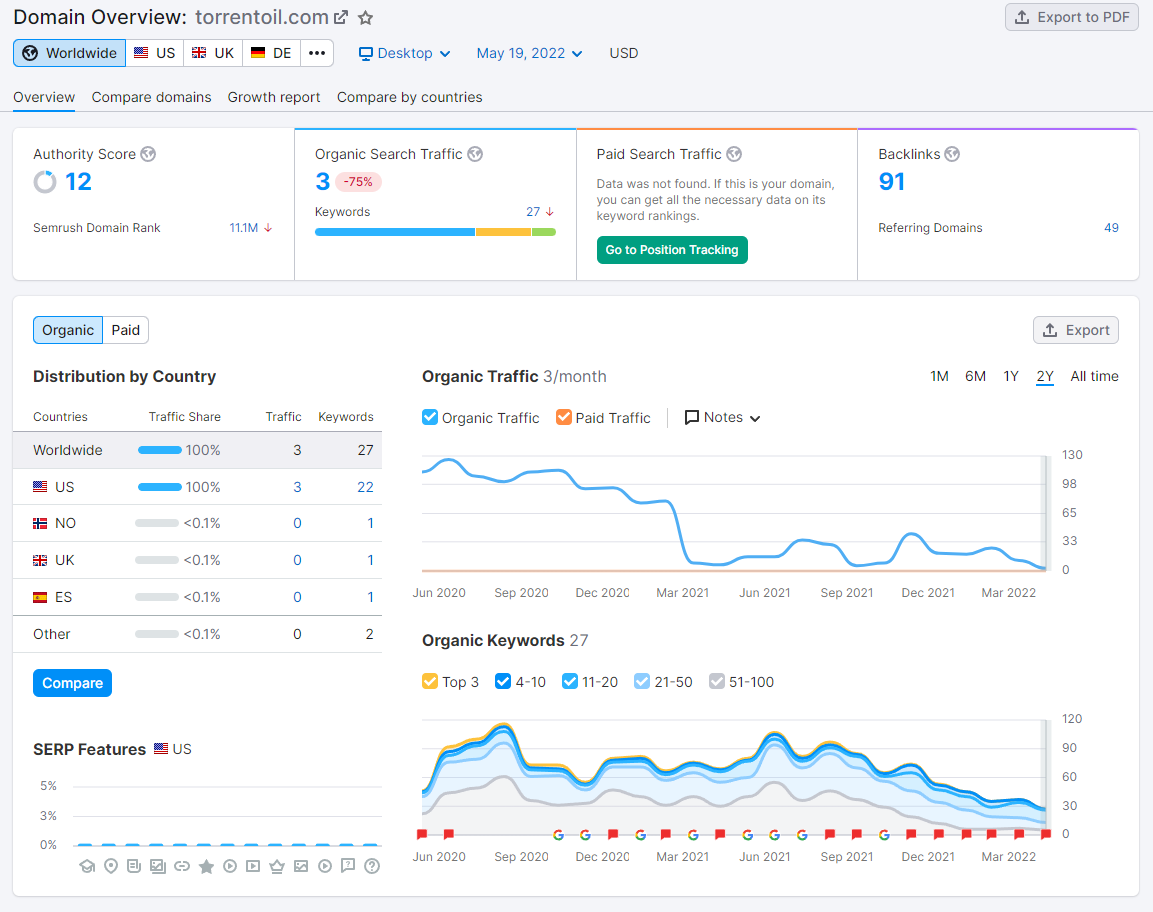Open the Compare domains tab
This screenshot has height=912, width=1153.
coord(151,97)
